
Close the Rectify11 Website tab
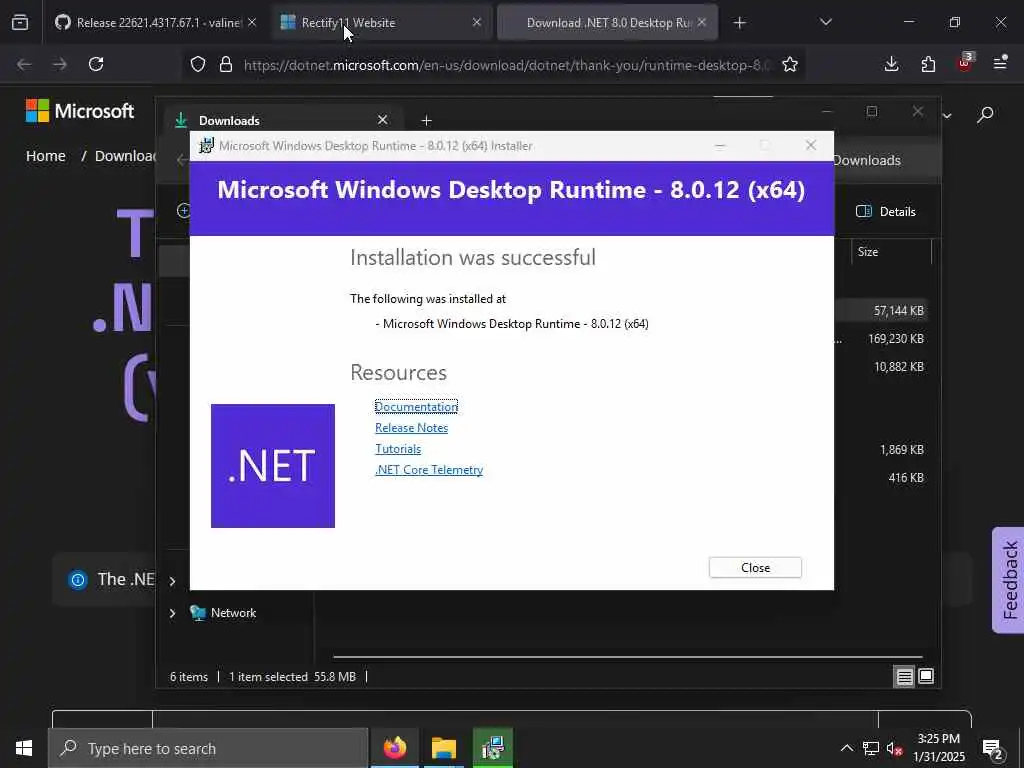click(477, 22)
